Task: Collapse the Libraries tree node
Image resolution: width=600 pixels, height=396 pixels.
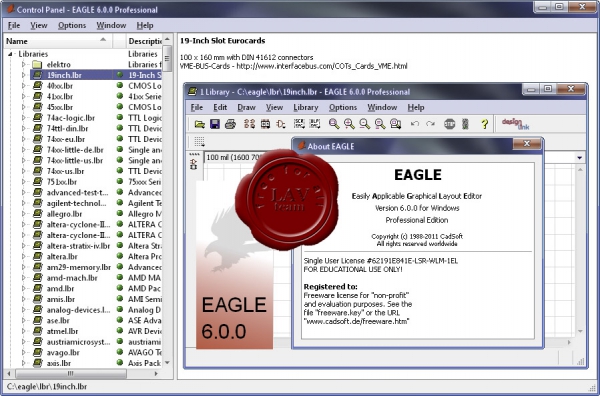Action: tap(10, 54)
